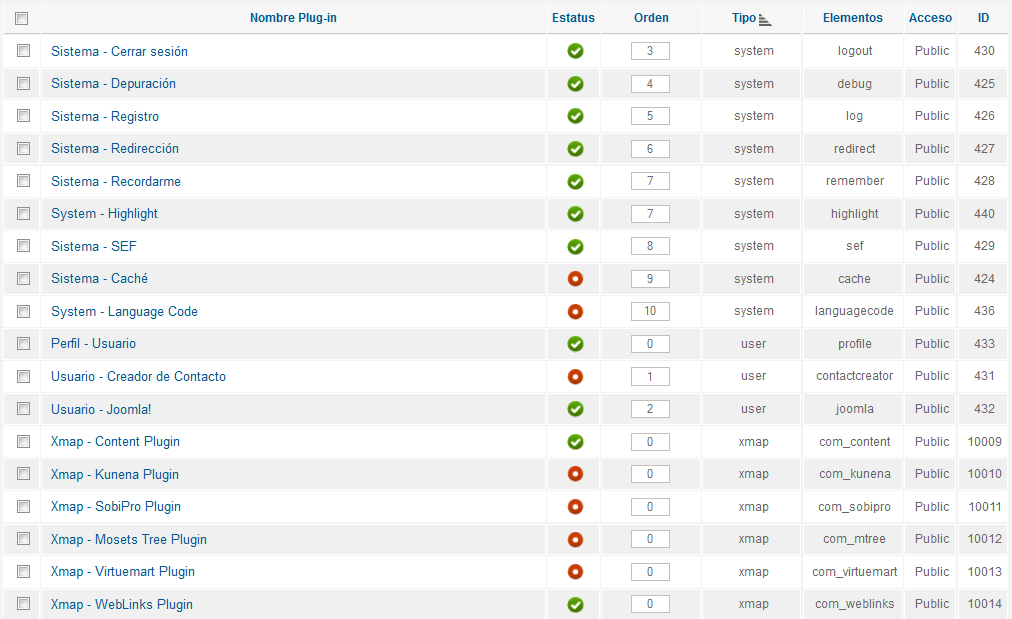Enable Usuario - Creador de Contacto status icon
The image size is (1012, 619).
coord(575,376)
